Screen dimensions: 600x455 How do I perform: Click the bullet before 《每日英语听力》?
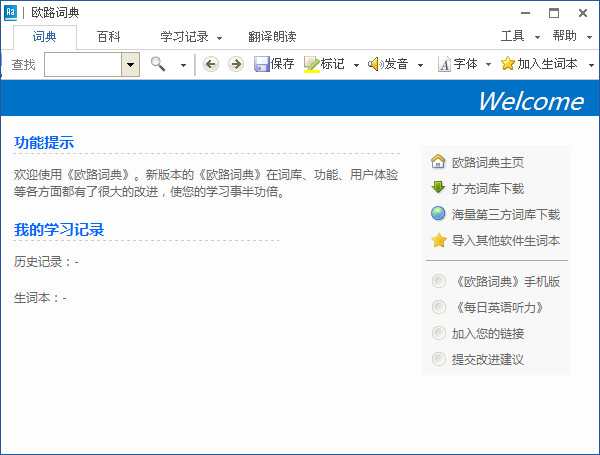click(x=439, y=307)
